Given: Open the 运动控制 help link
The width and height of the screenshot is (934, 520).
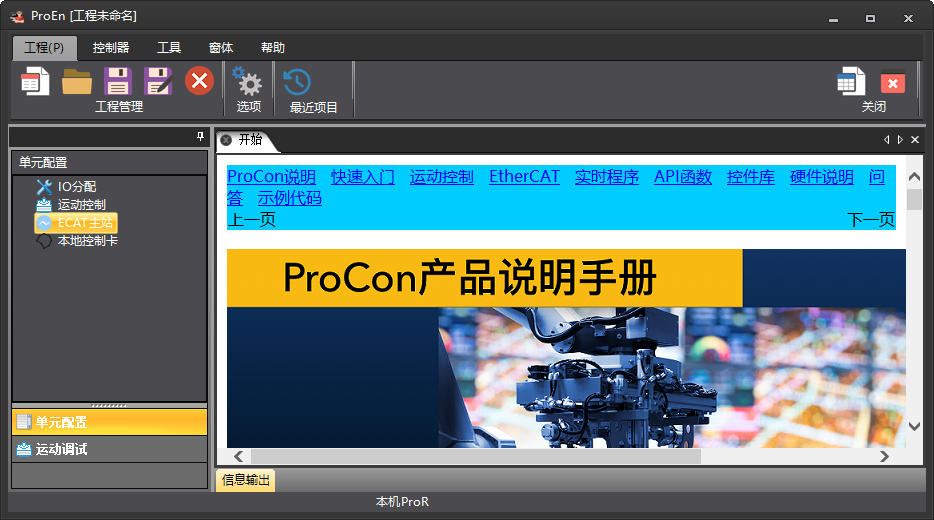Looking at the screenshot, I should (441, 177).
